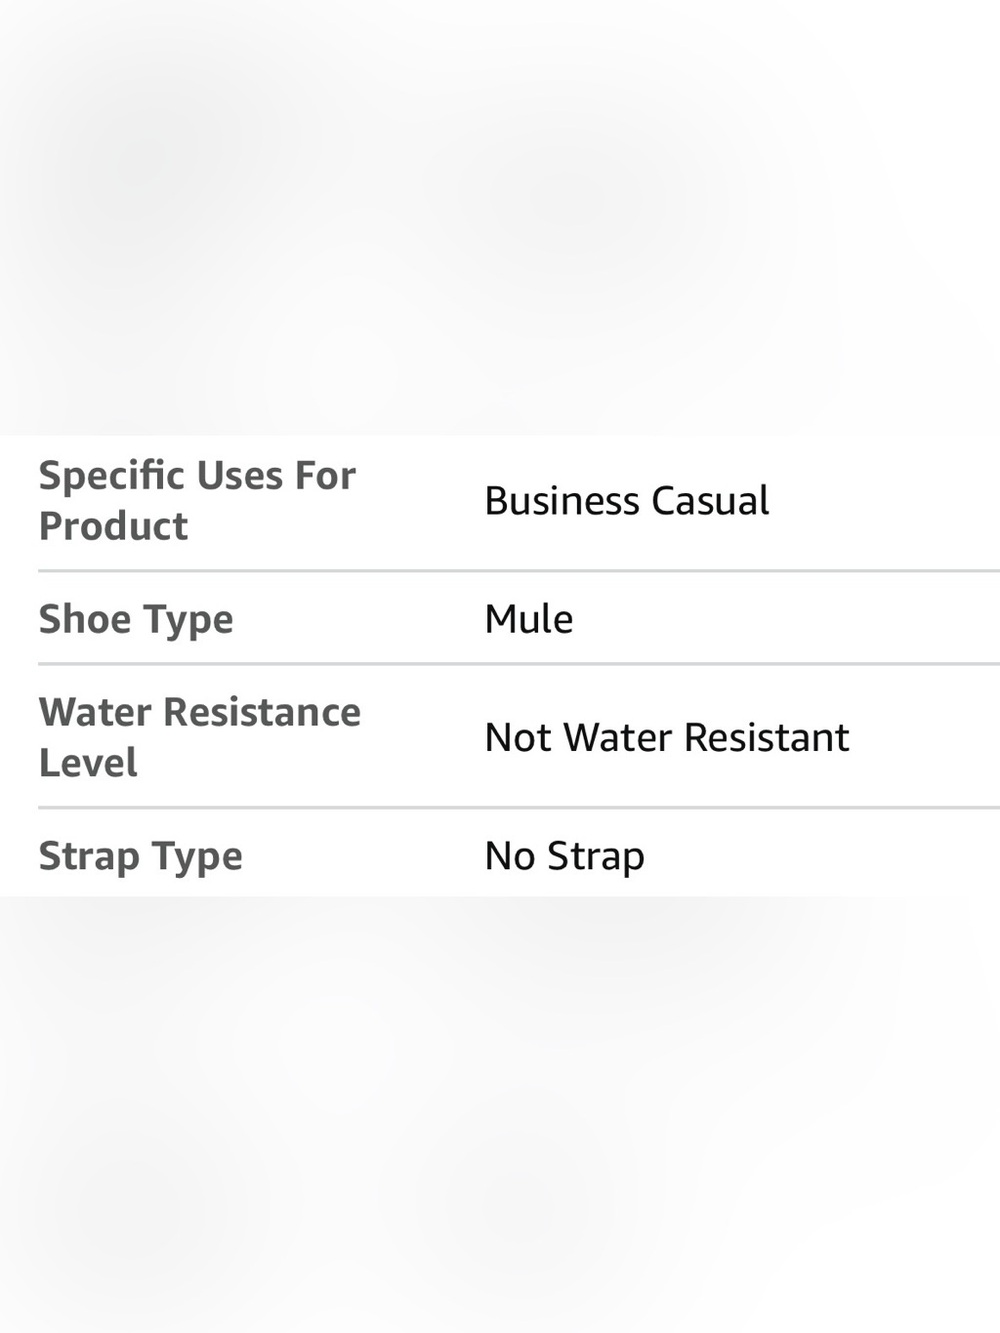Select the Specific Uses For Product label
1000x1333 pixels.
click(197, 500)
